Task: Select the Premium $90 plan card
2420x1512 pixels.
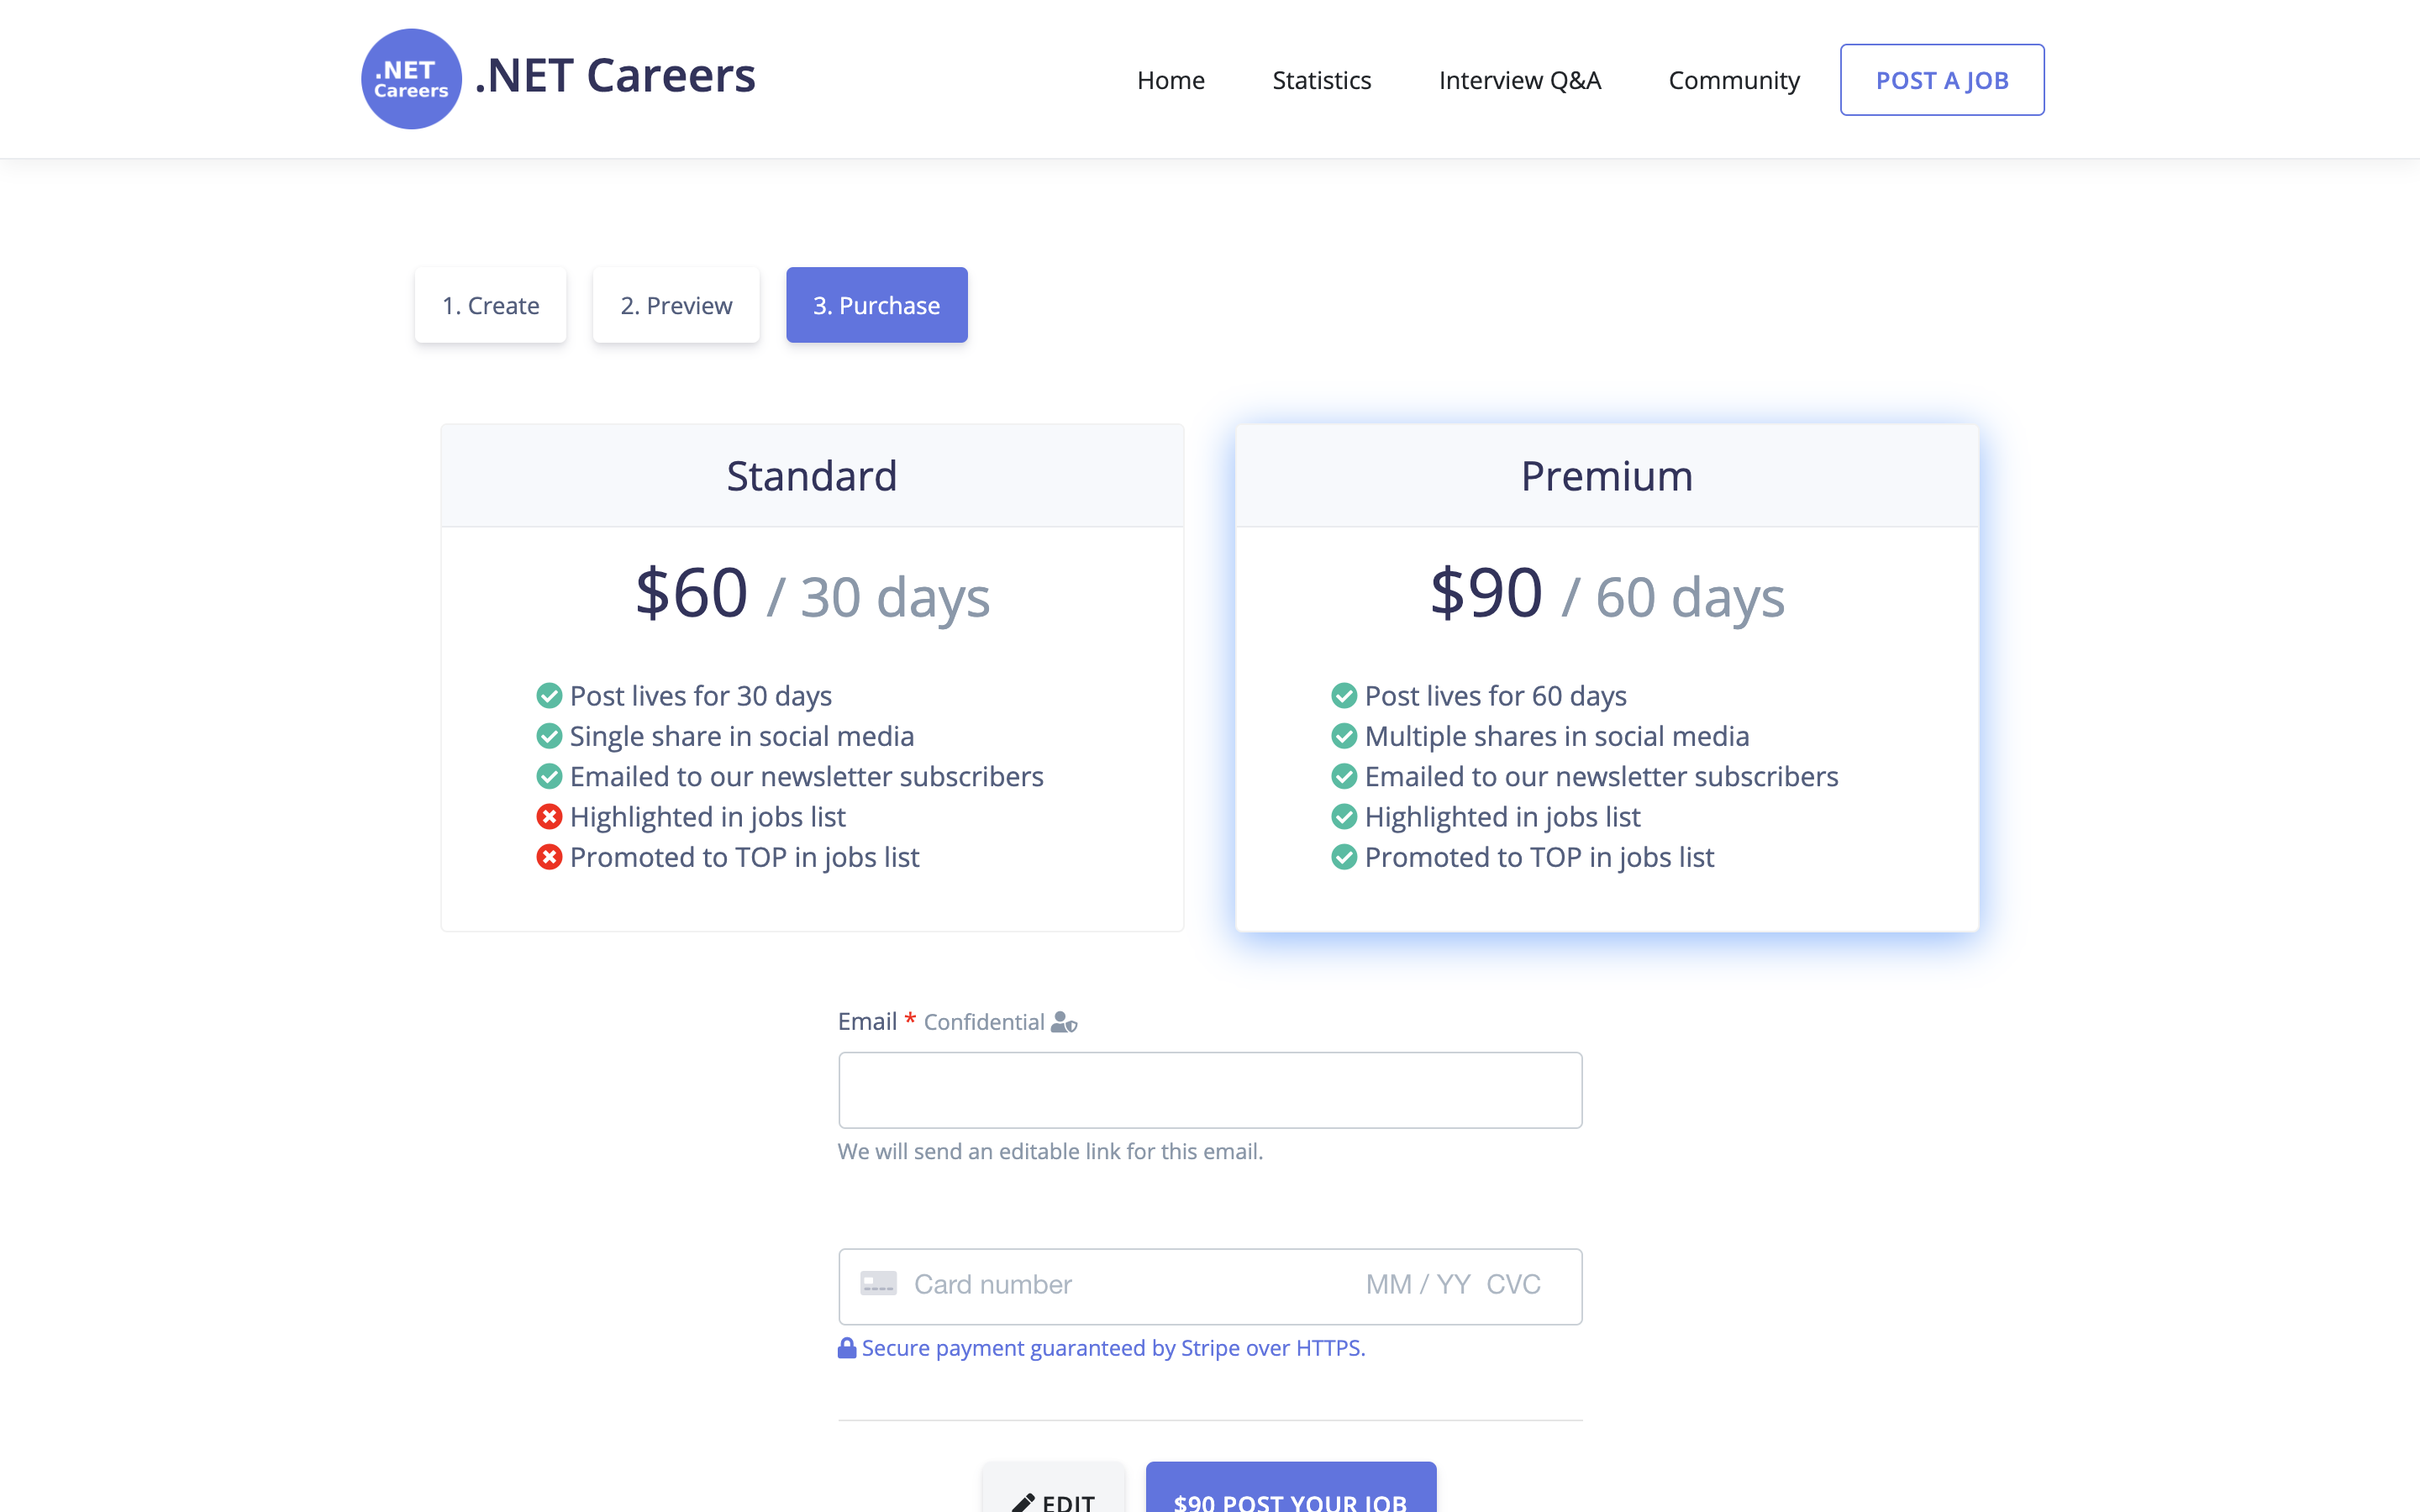Action: [1606, 676]
